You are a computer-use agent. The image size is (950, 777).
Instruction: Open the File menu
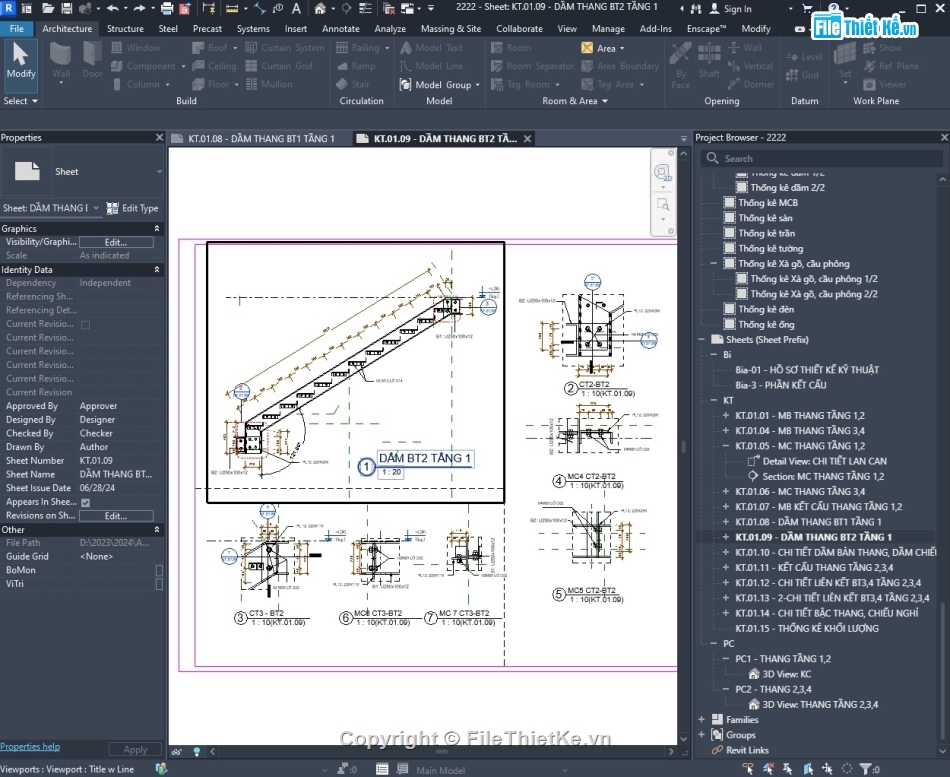click(x=17, y=28)
